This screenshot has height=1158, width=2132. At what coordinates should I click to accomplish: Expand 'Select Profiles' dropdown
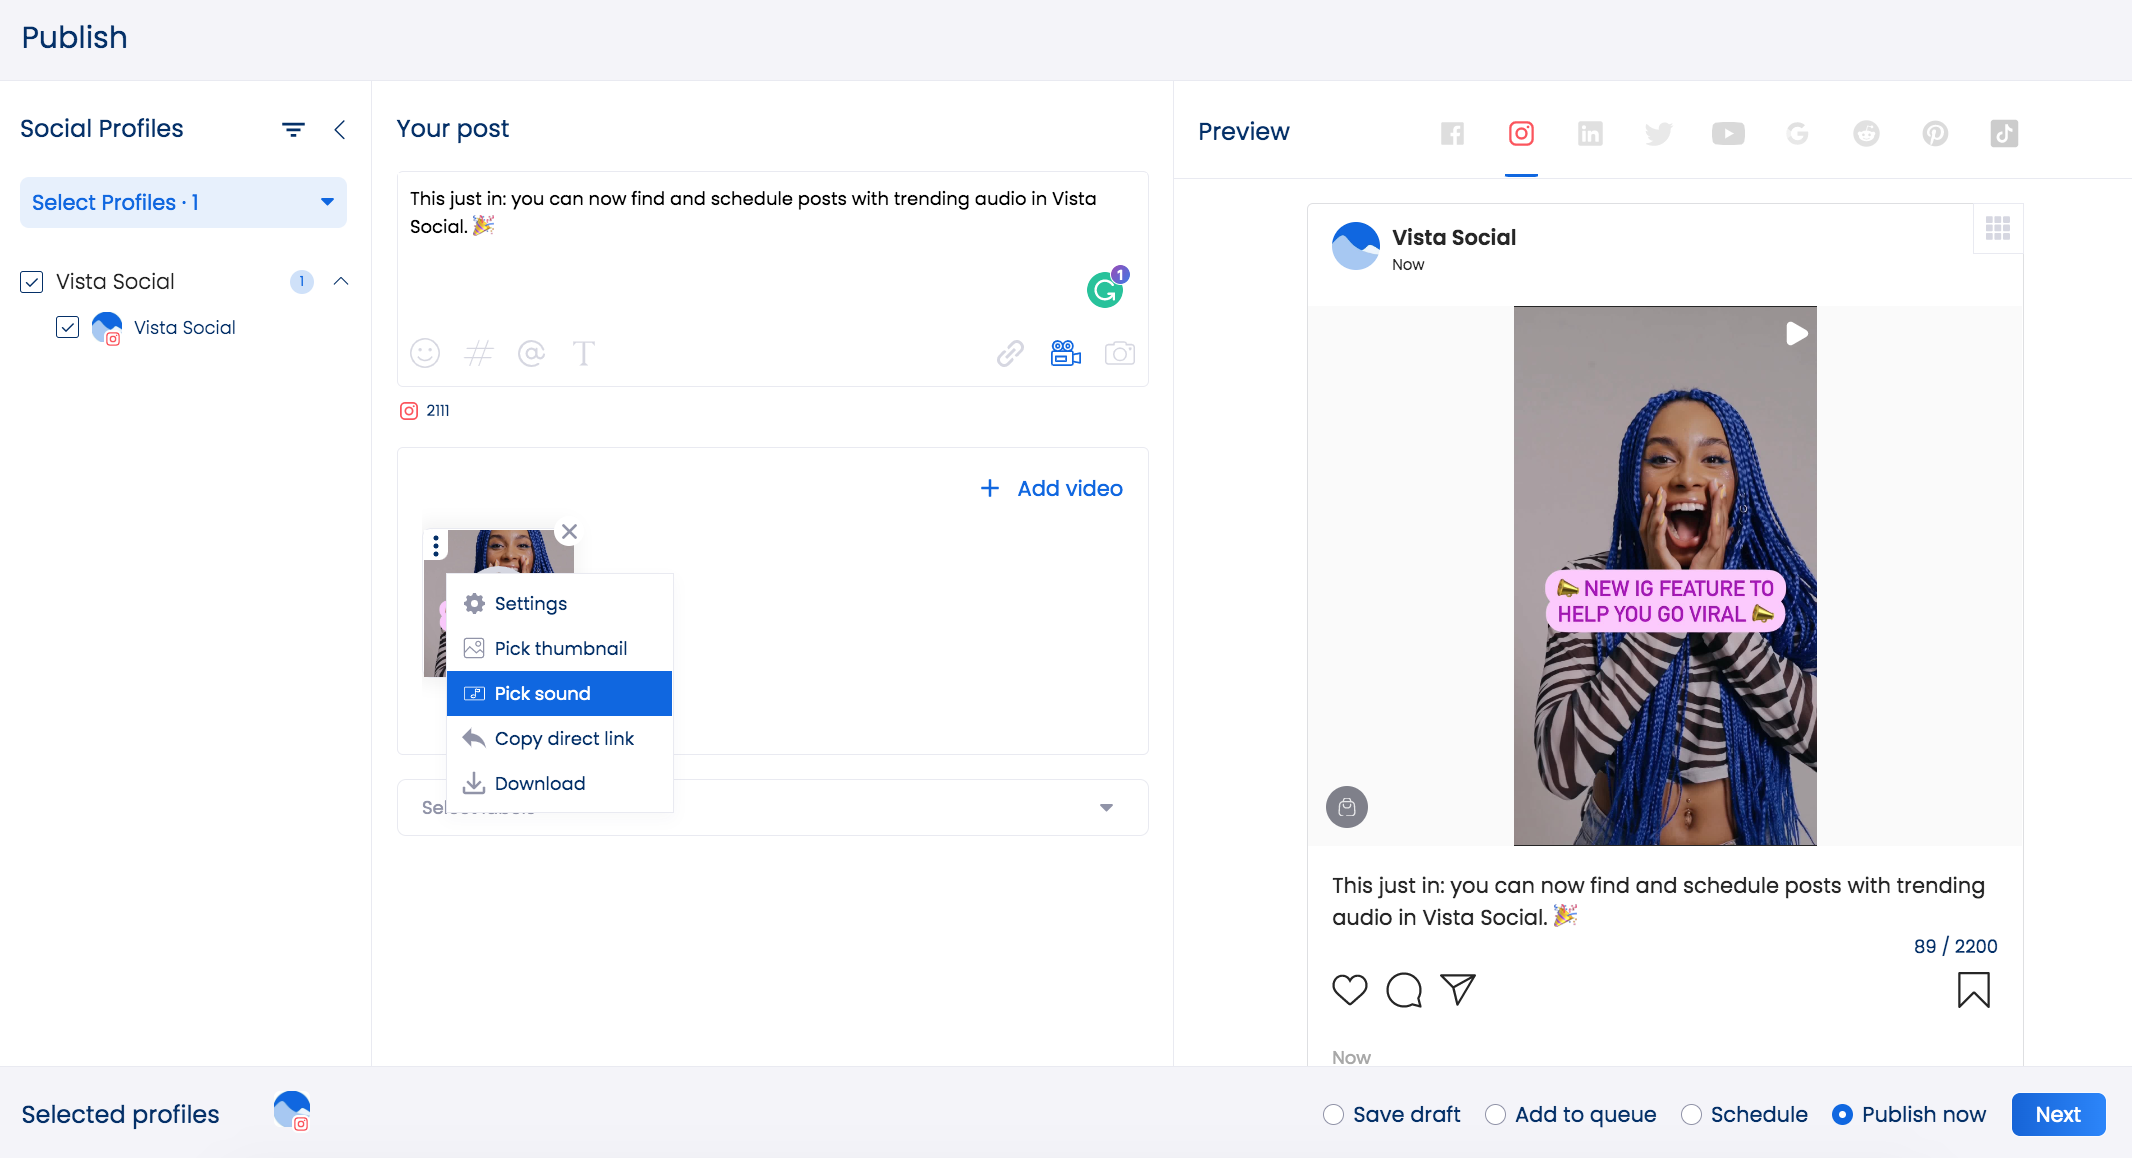tap(183, 201)
